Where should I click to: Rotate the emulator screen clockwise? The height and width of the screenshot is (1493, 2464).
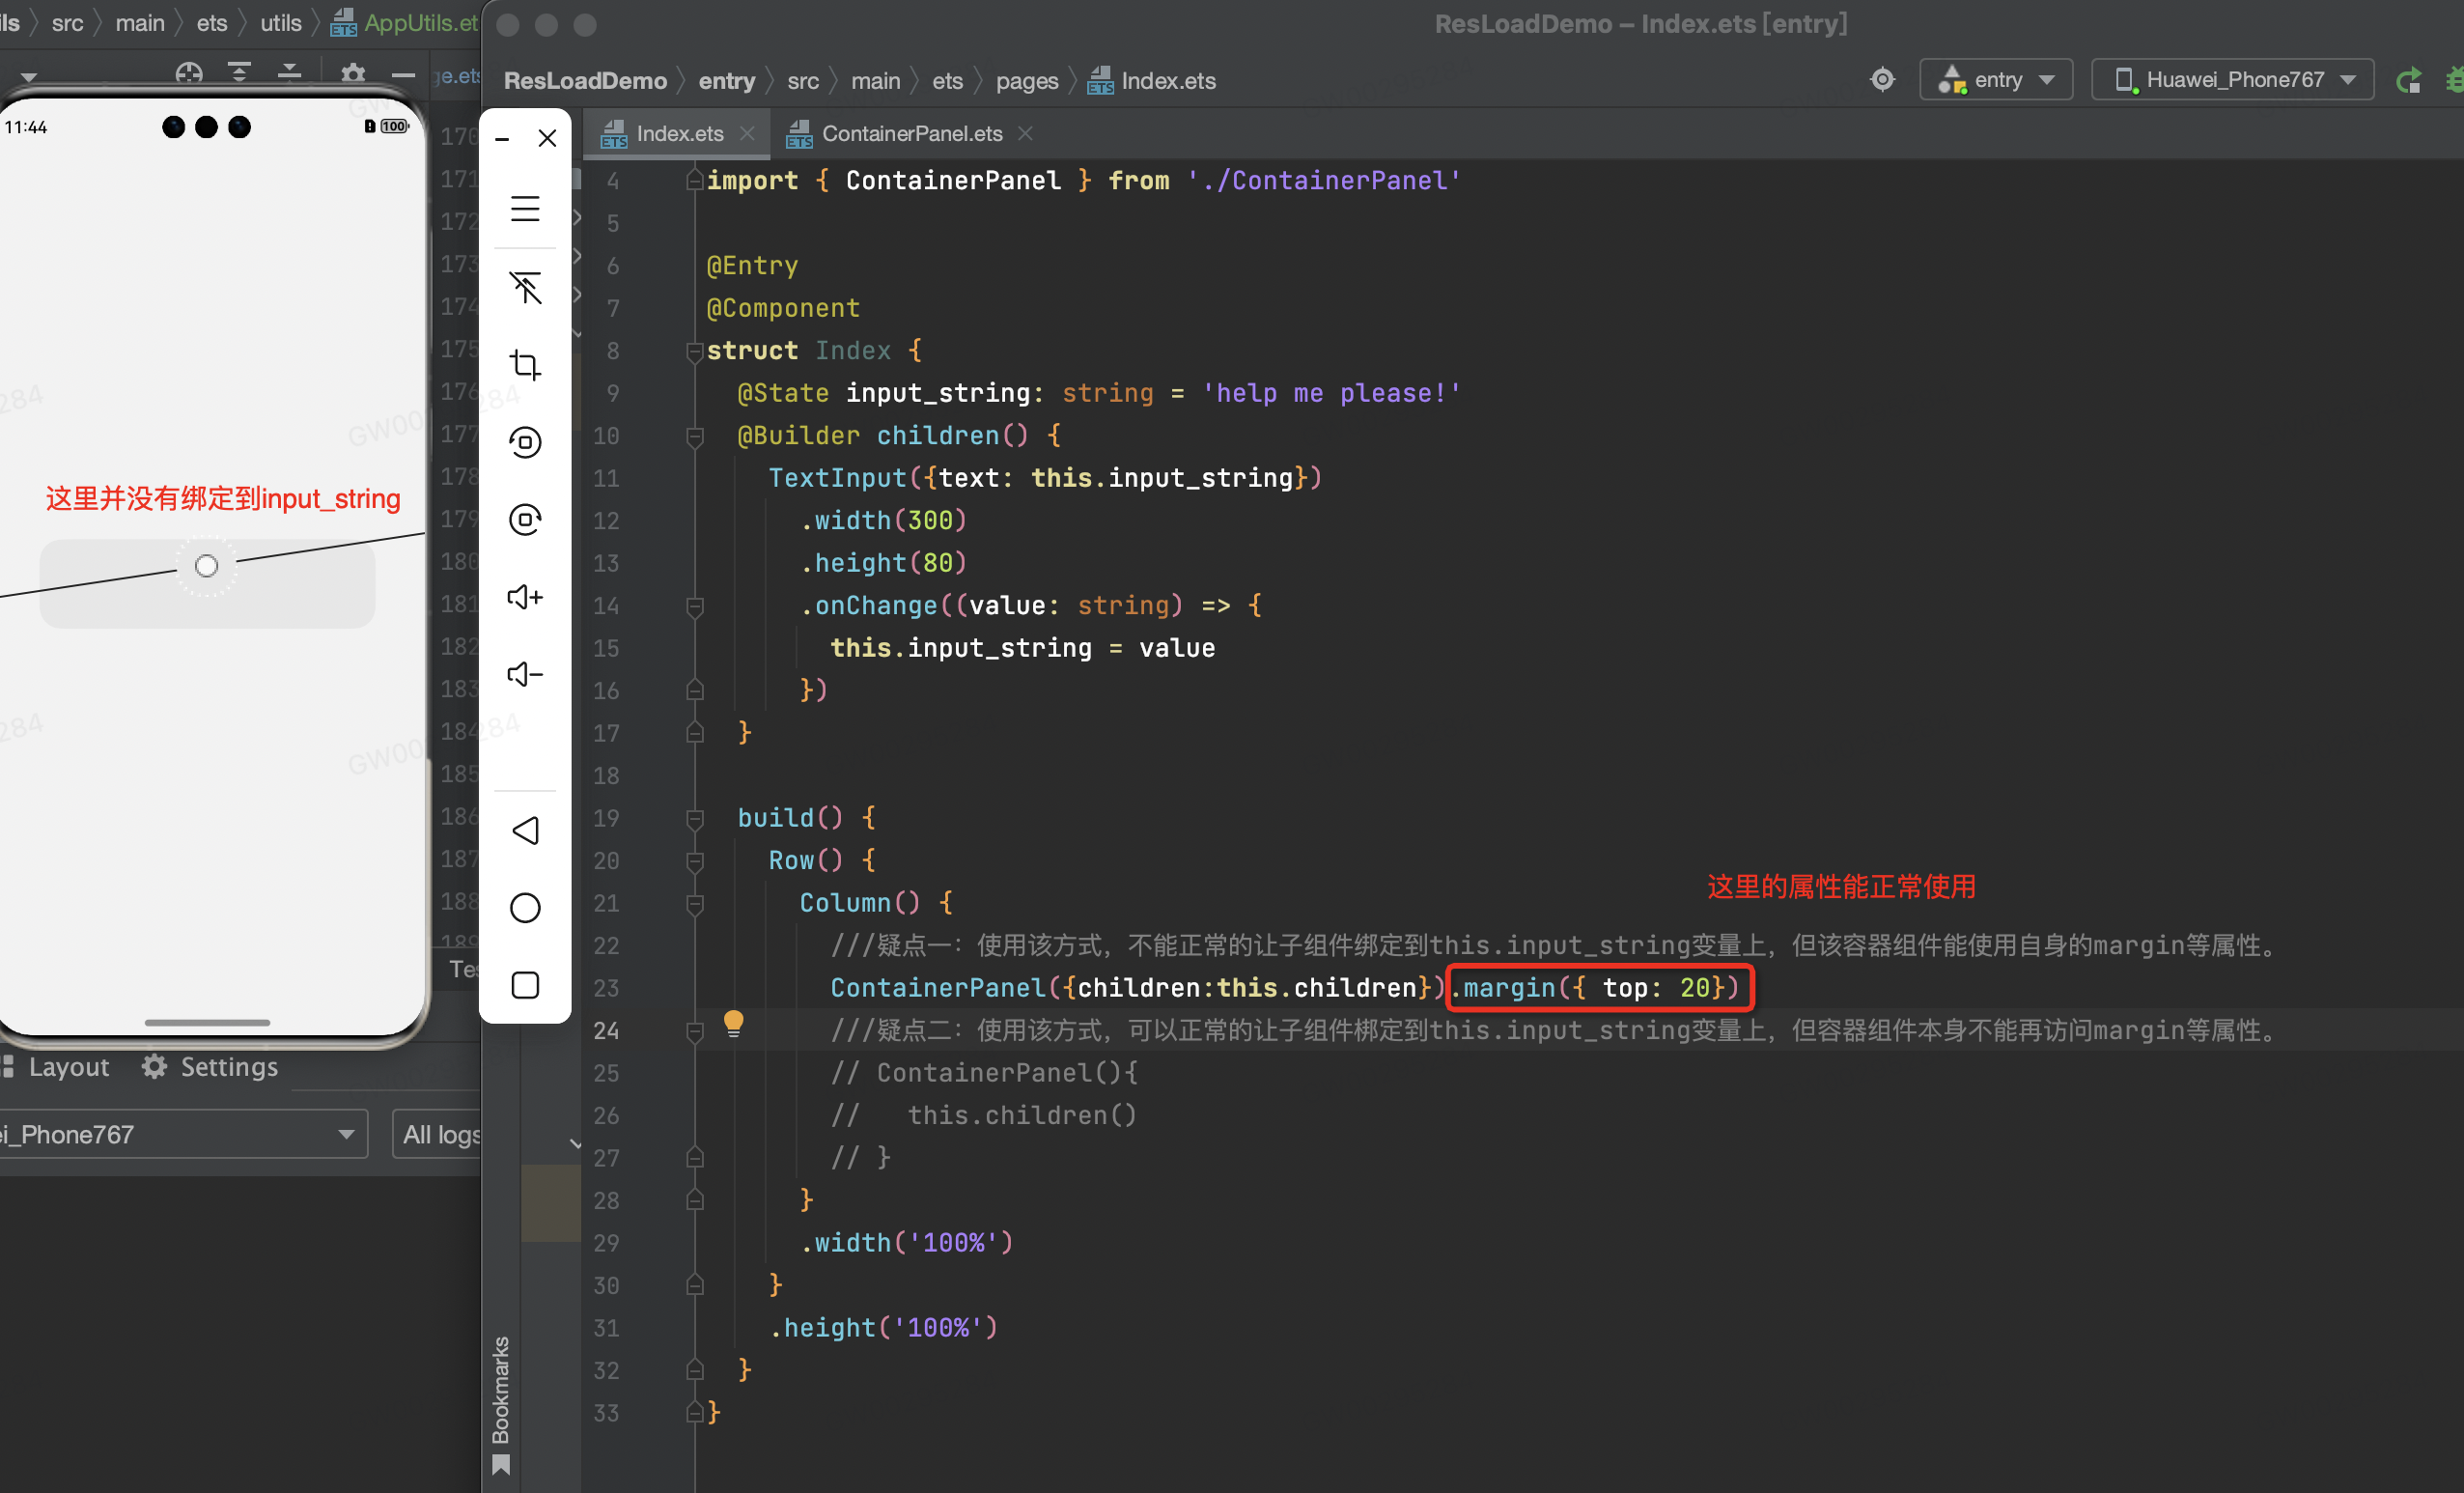coord(525,519)
